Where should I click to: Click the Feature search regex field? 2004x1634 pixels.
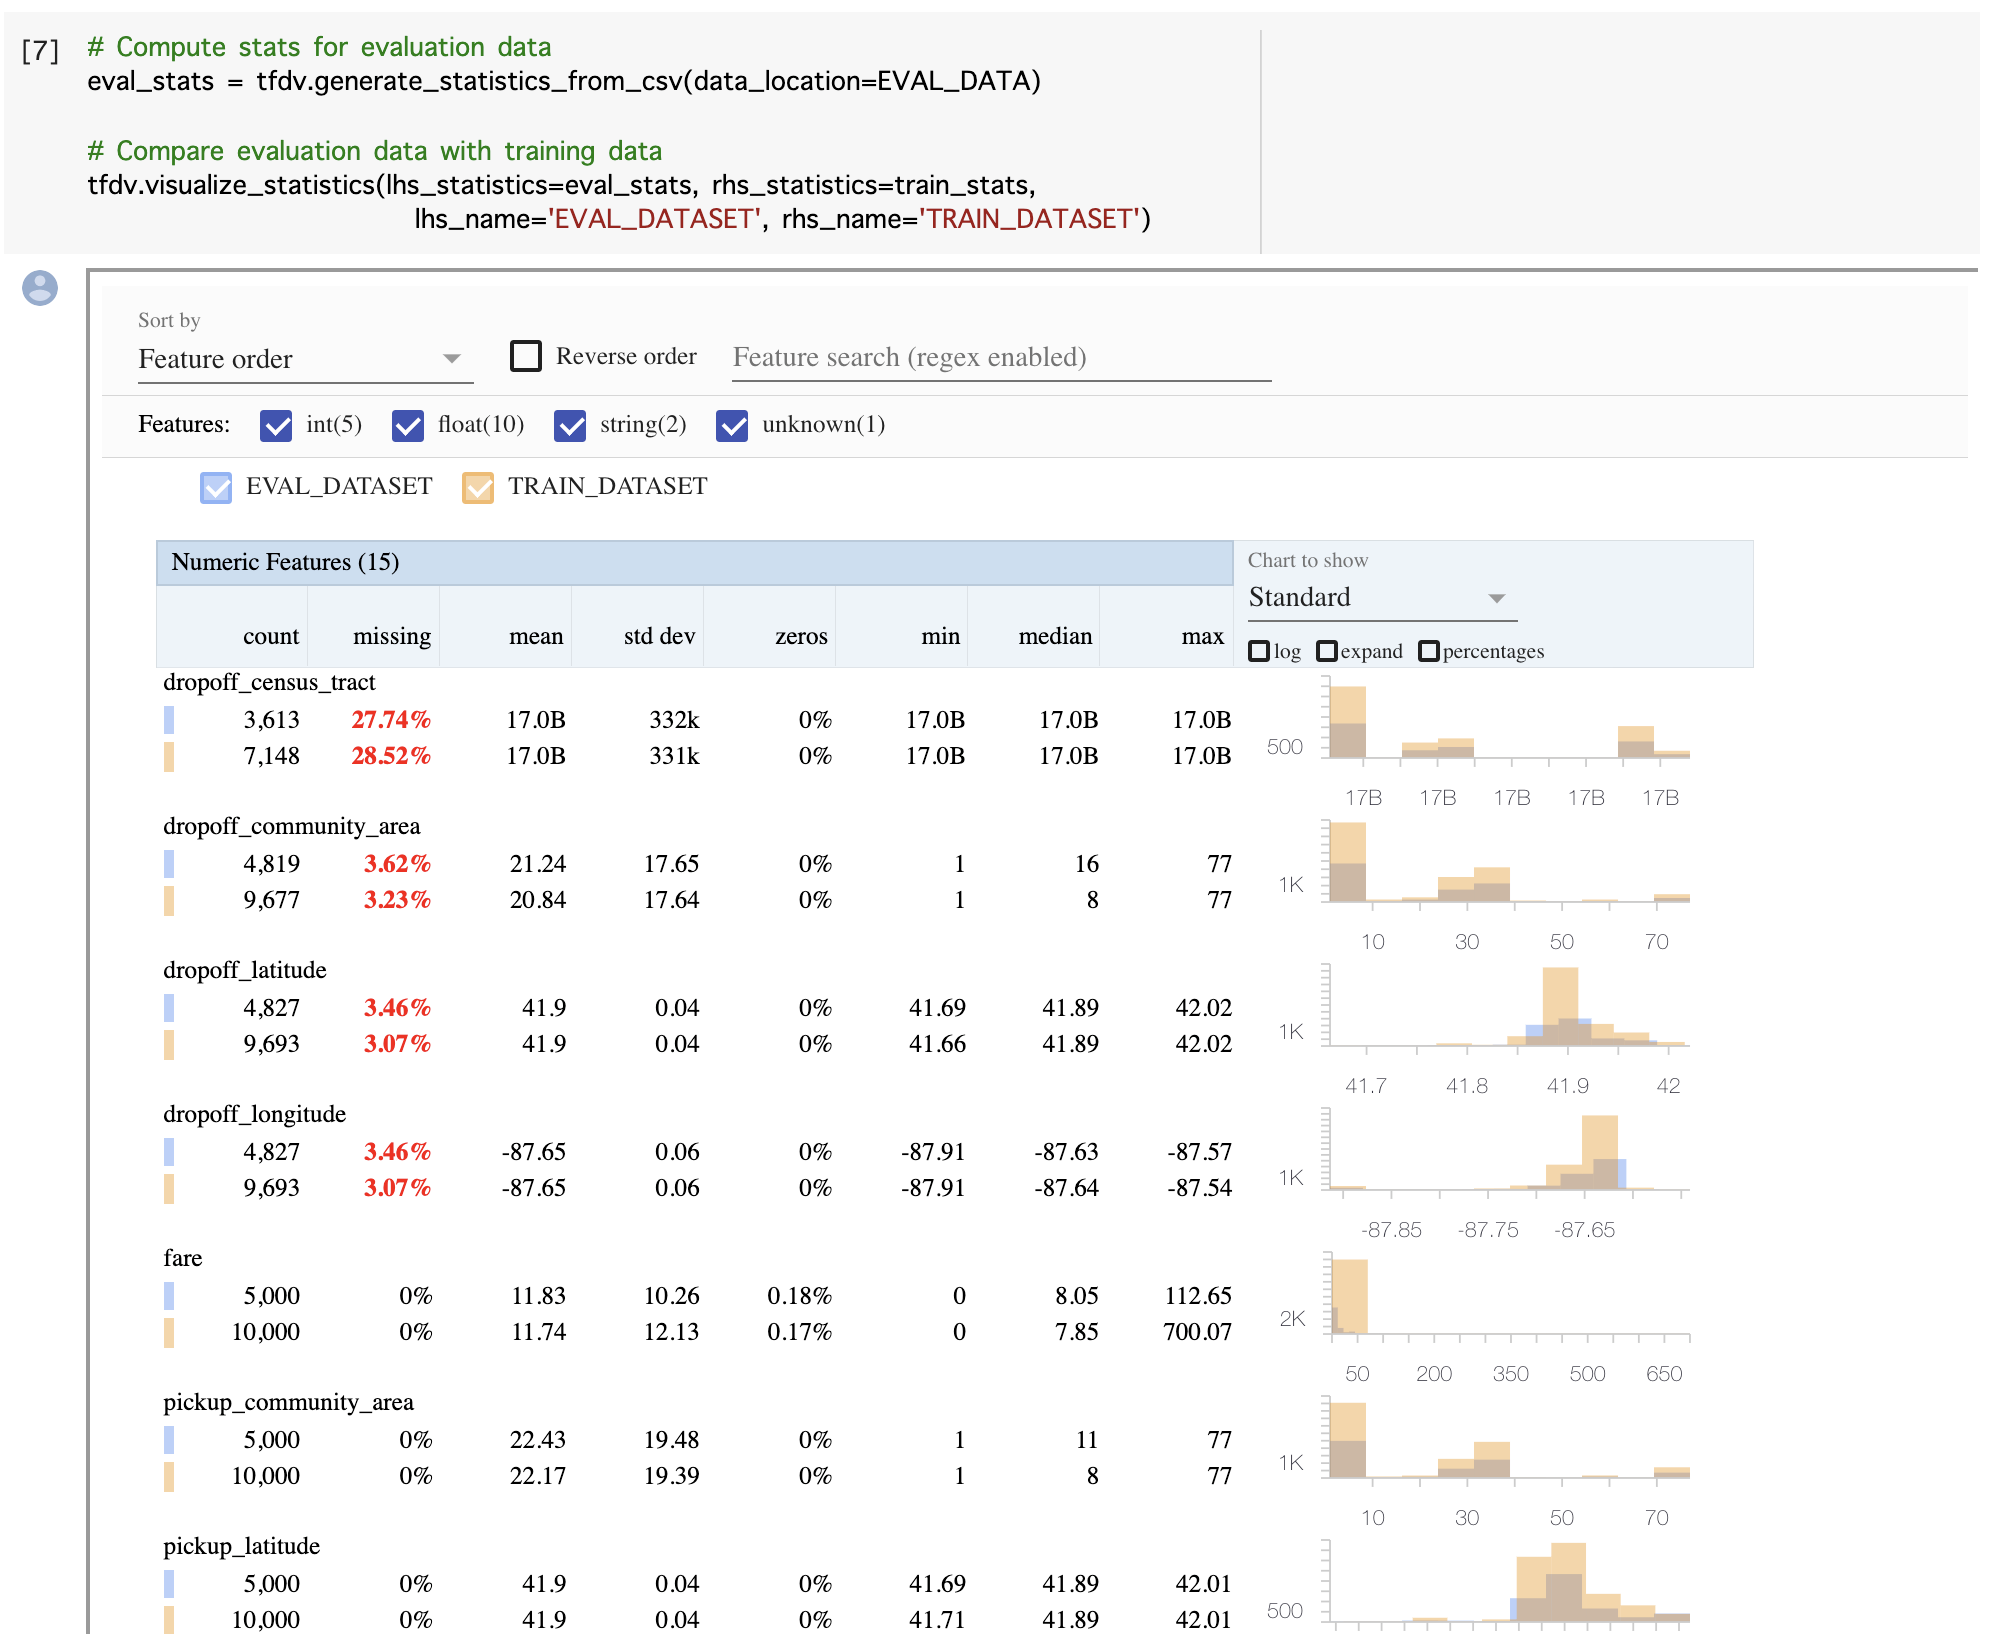tap(1000, 357)
